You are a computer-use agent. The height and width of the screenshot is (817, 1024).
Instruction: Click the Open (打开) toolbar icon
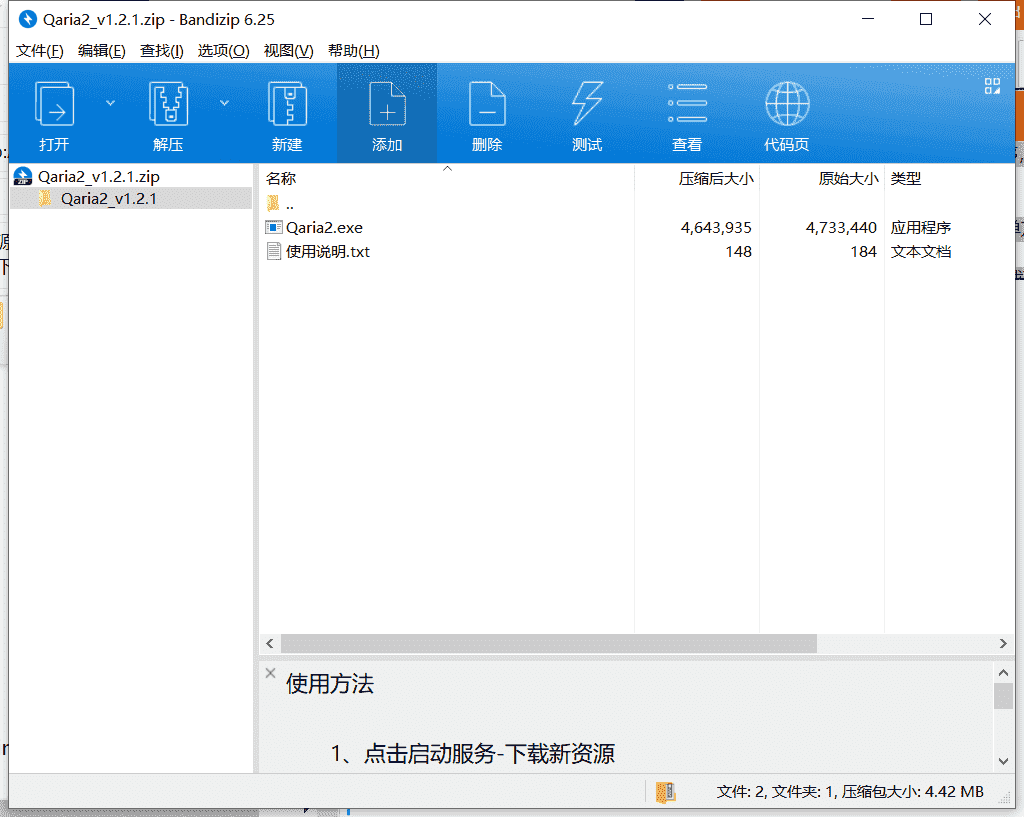pos(54,104)
